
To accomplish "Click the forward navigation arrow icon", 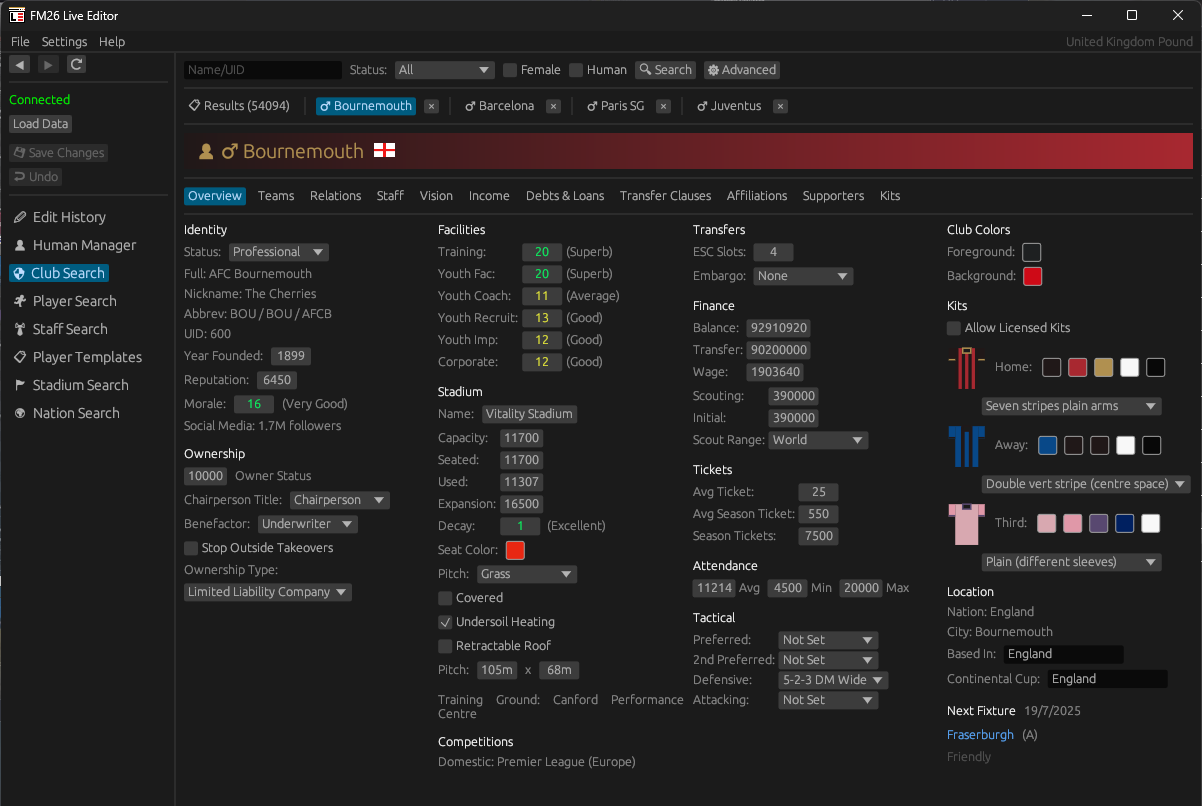I will [x=48, y=65].
